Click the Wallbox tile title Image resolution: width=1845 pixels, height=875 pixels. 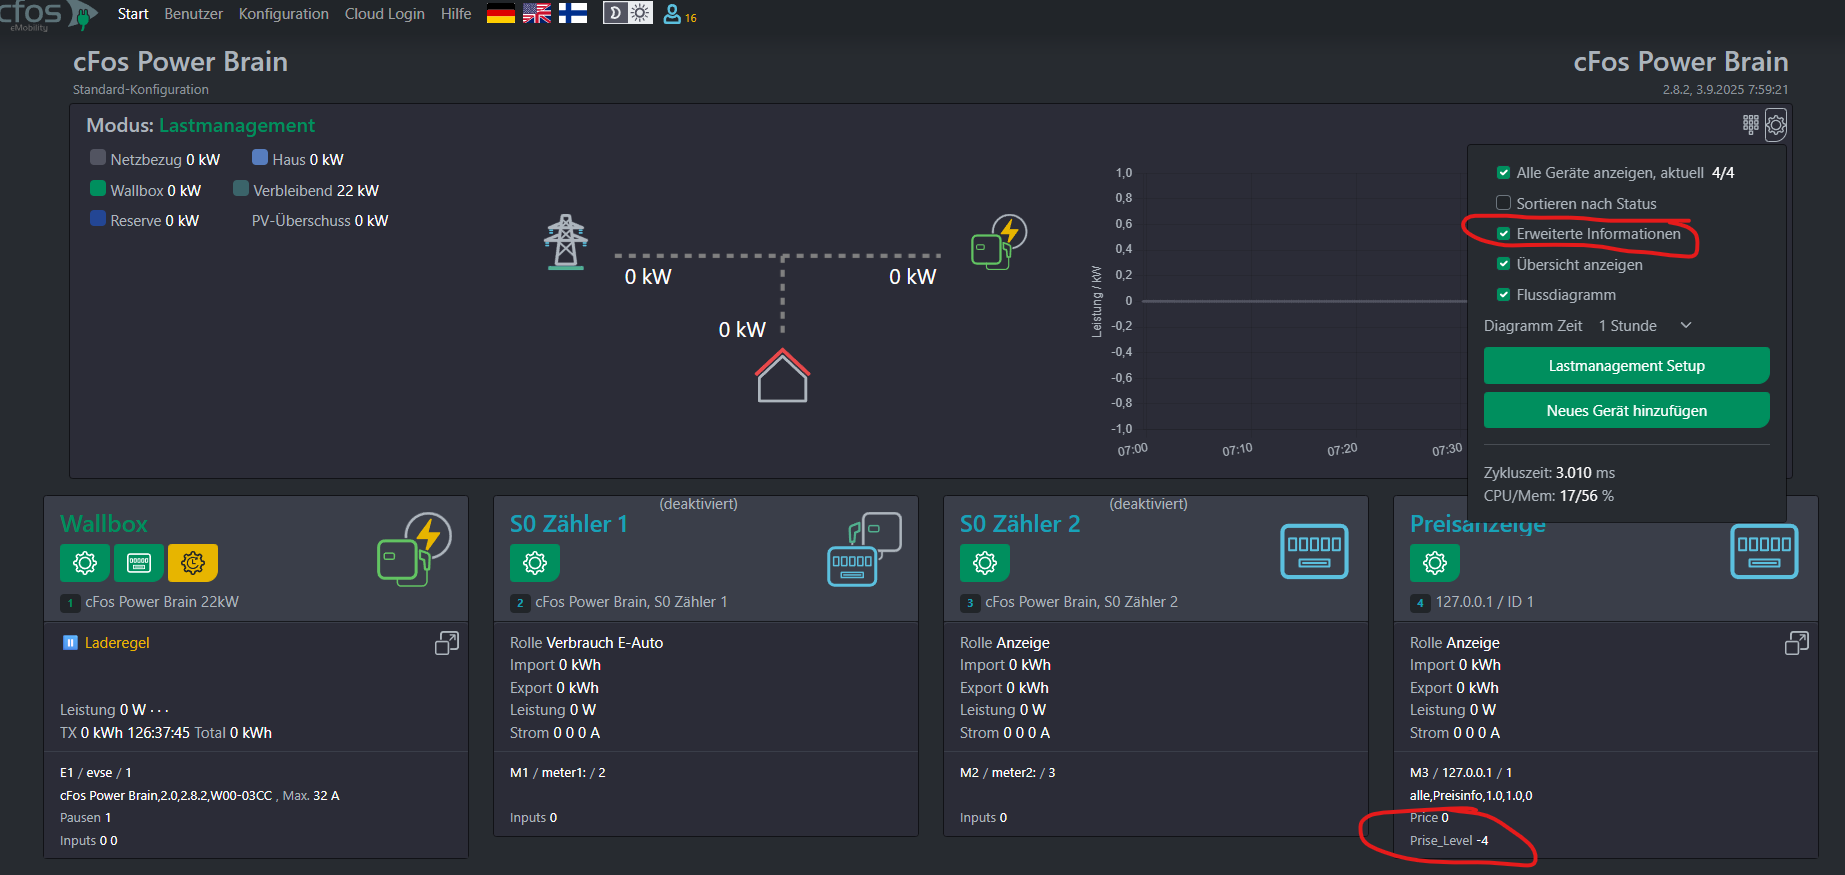click(104, 524)
